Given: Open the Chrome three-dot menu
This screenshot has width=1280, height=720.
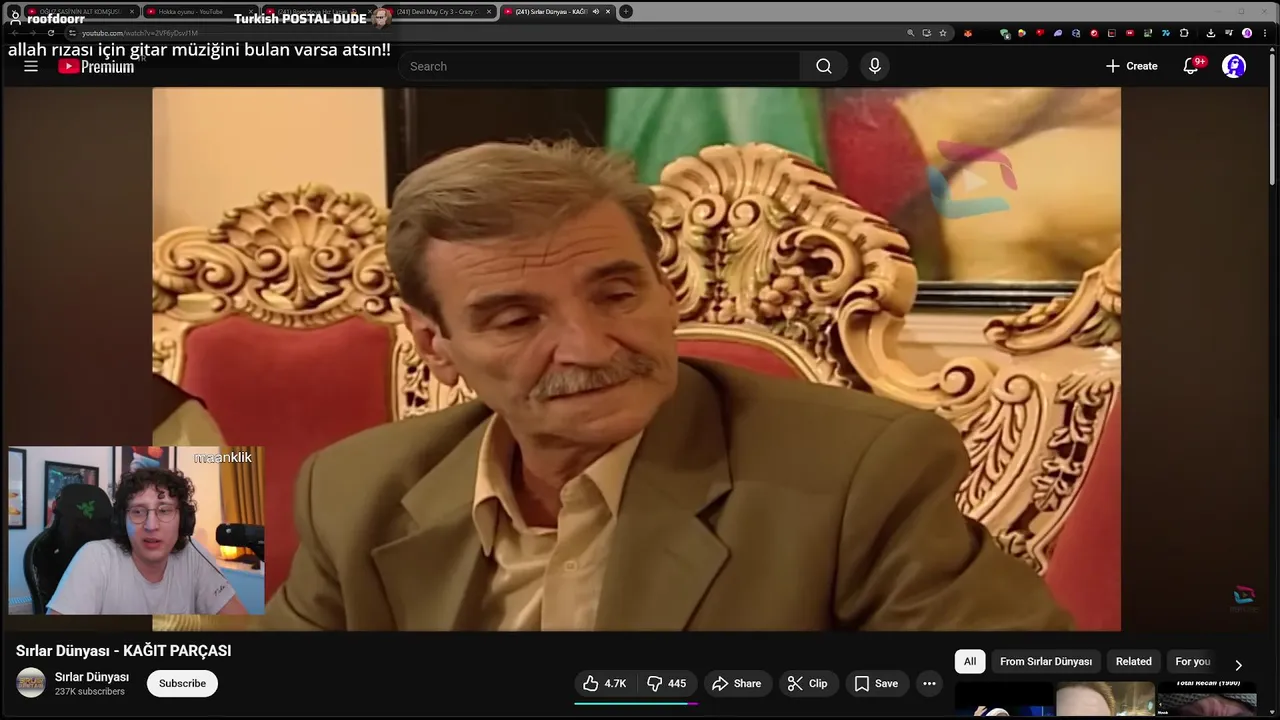Looking at the screenshot, I should click(1265, 33).
